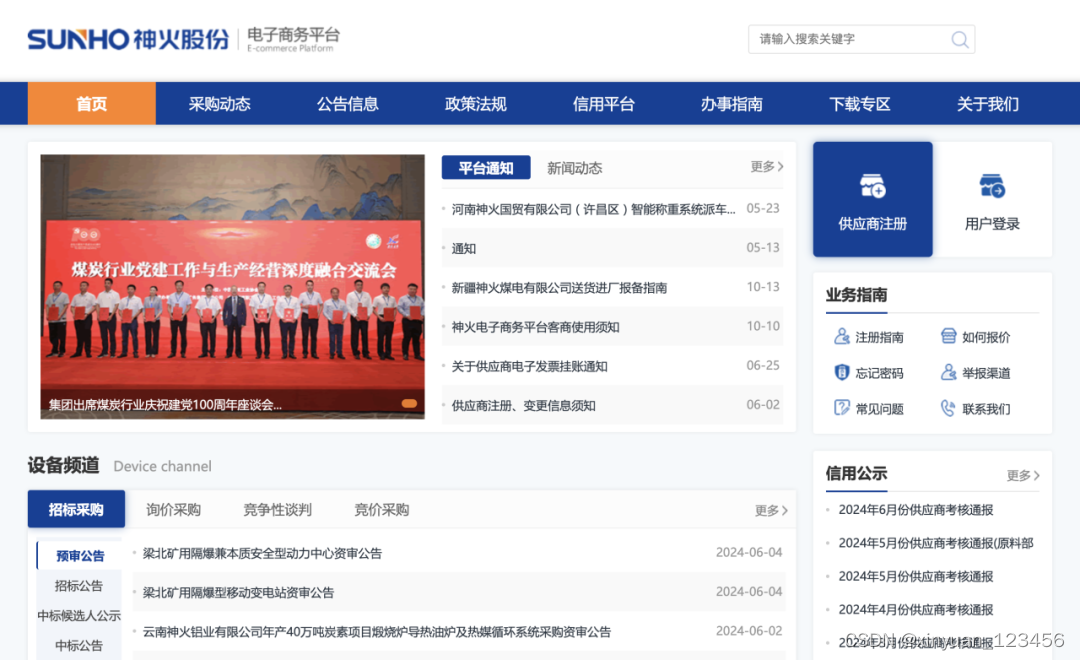This screenshot has height=660, width=1080.
Task: Open 梁北矿用隔爆兼本质安全型动力中心资审公告
Action: 262,553
